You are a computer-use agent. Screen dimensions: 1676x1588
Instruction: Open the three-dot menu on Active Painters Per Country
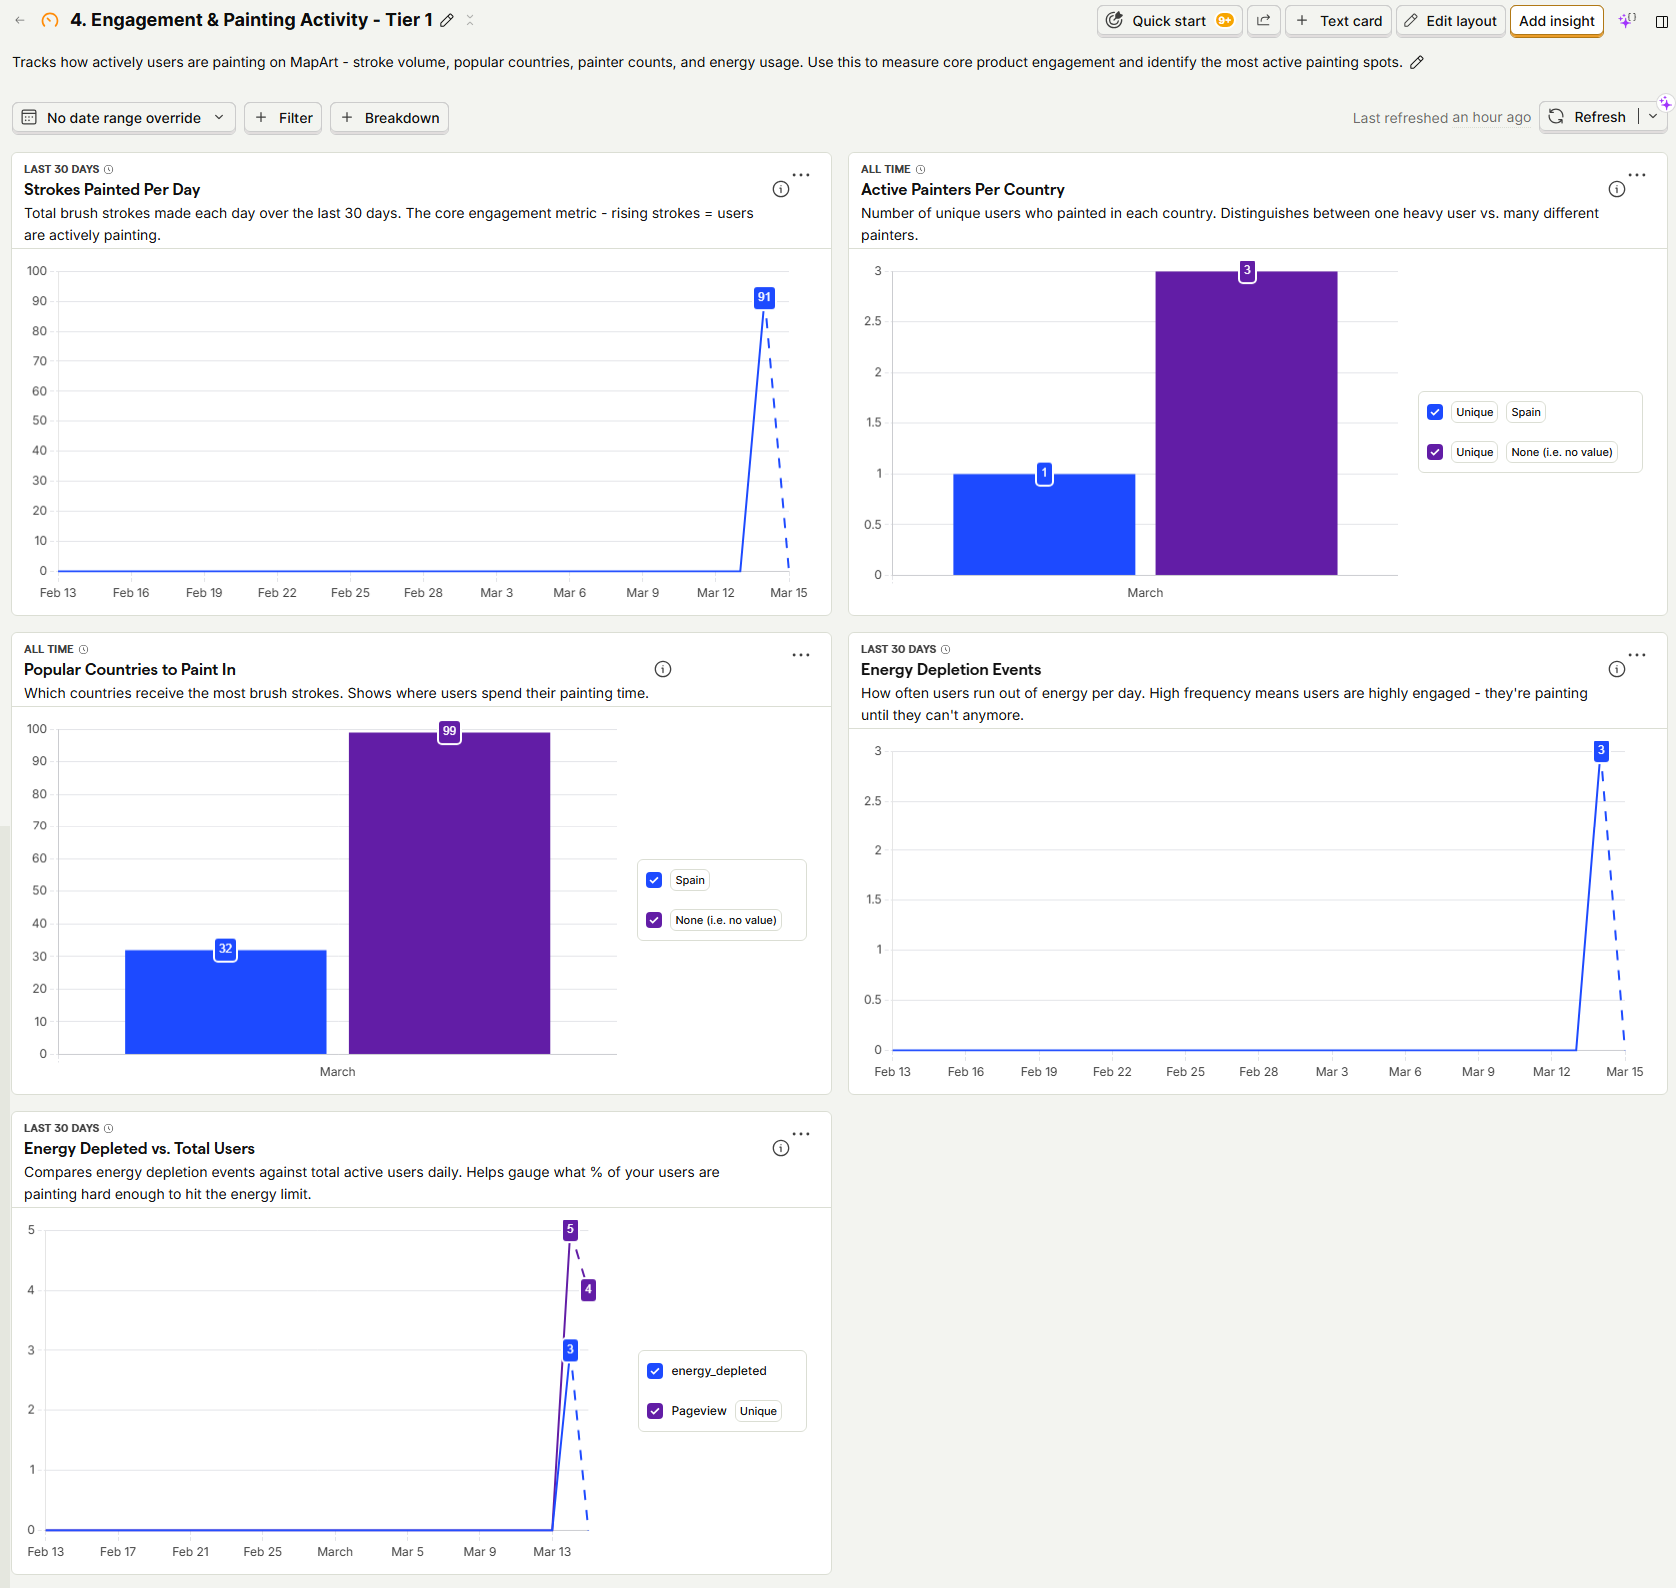(1637, 174)
